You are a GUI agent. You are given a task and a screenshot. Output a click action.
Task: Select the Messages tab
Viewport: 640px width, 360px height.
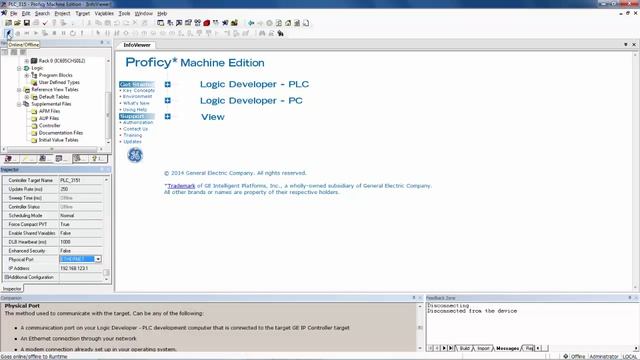click(507, 348)
